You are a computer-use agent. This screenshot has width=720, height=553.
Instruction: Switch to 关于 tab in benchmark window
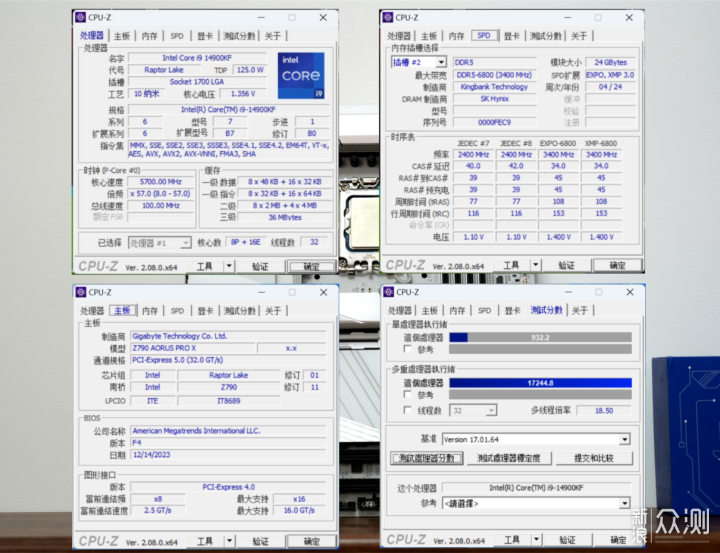[x=579, y=310]
